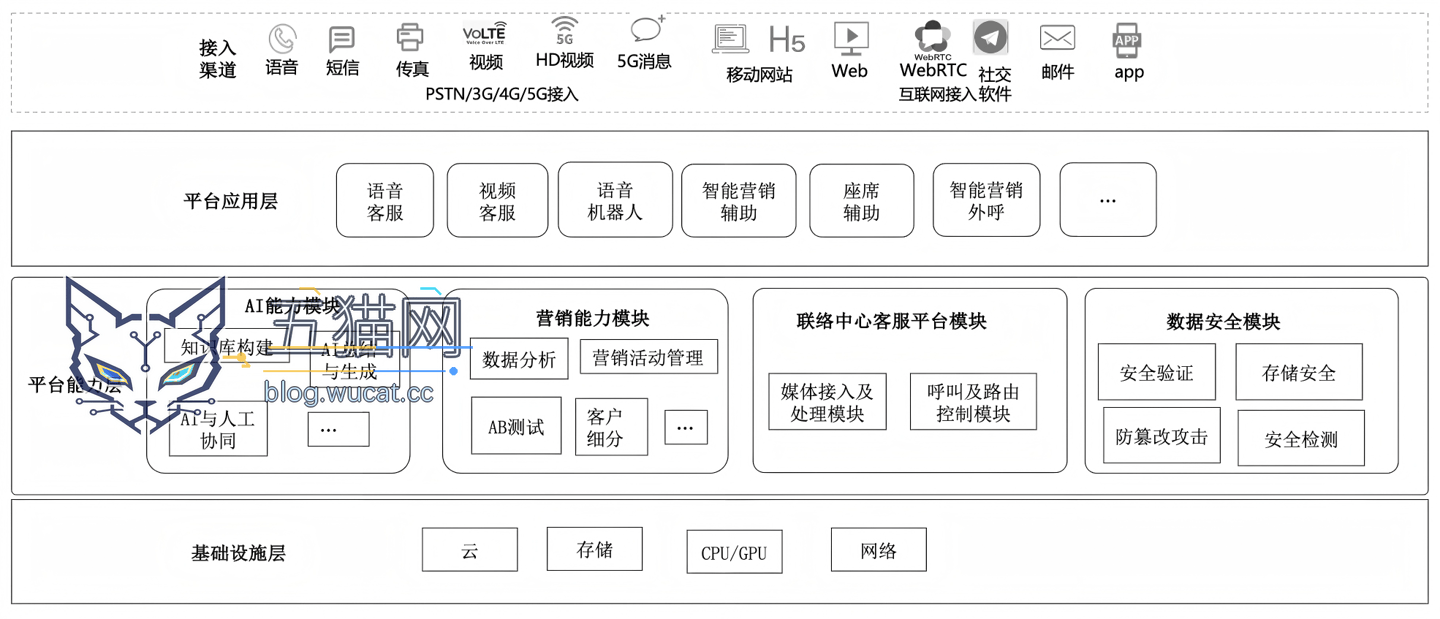Click the AB测试 box
Image resolution: width=1440 pixels, height=619 pixels.
516,426
